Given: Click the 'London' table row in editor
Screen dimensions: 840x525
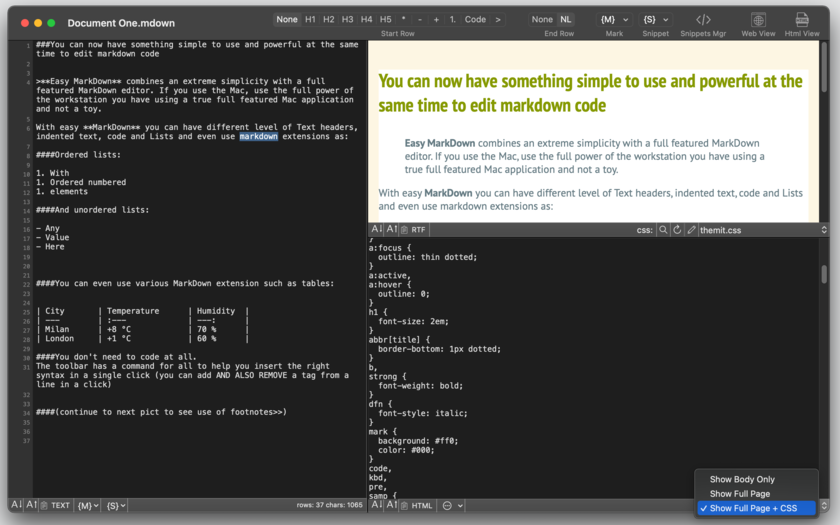Looking at the screenshot, I should [142, 339].
